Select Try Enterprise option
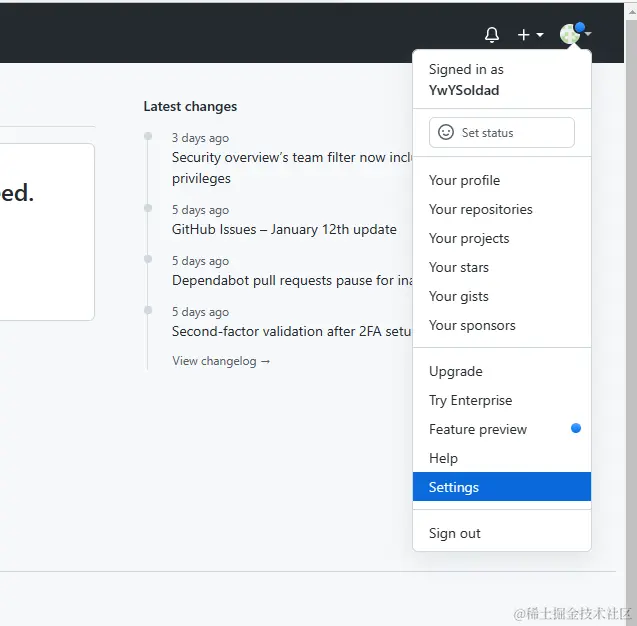The width and height of the screenshot is (637, 626). [x=502, y=401]
